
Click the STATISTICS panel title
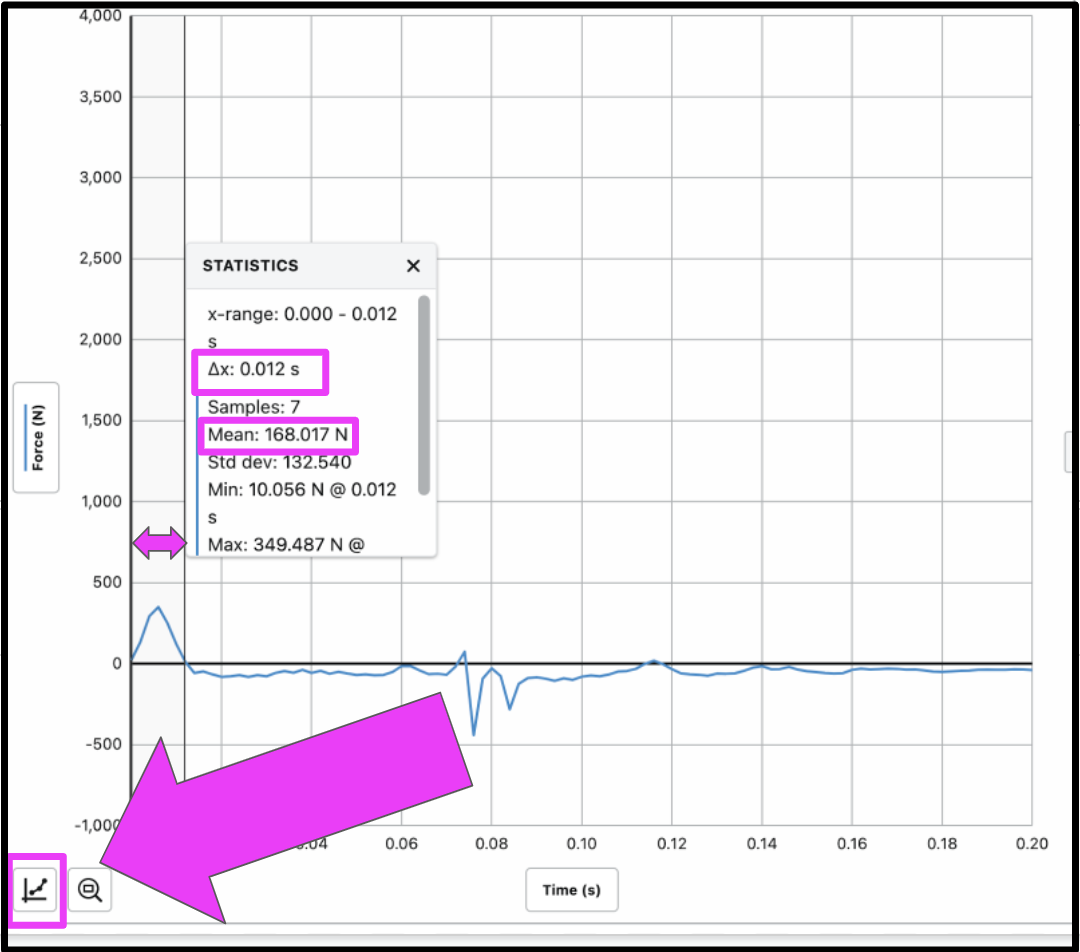[250, 266]
